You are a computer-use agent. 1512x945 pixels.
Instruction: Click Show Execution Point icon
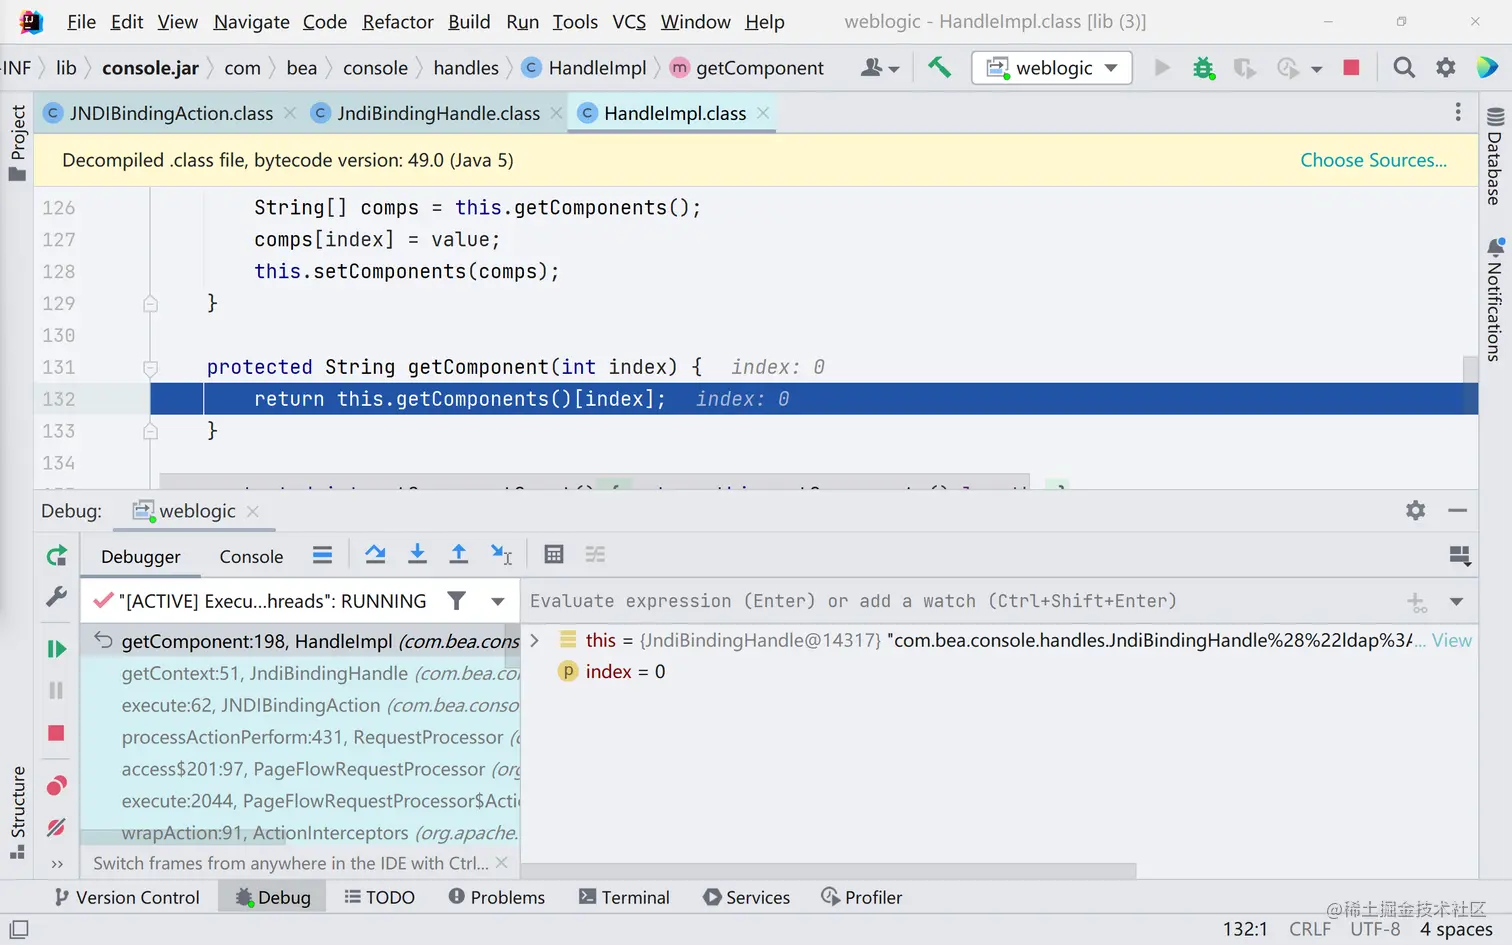pos(322,554)
